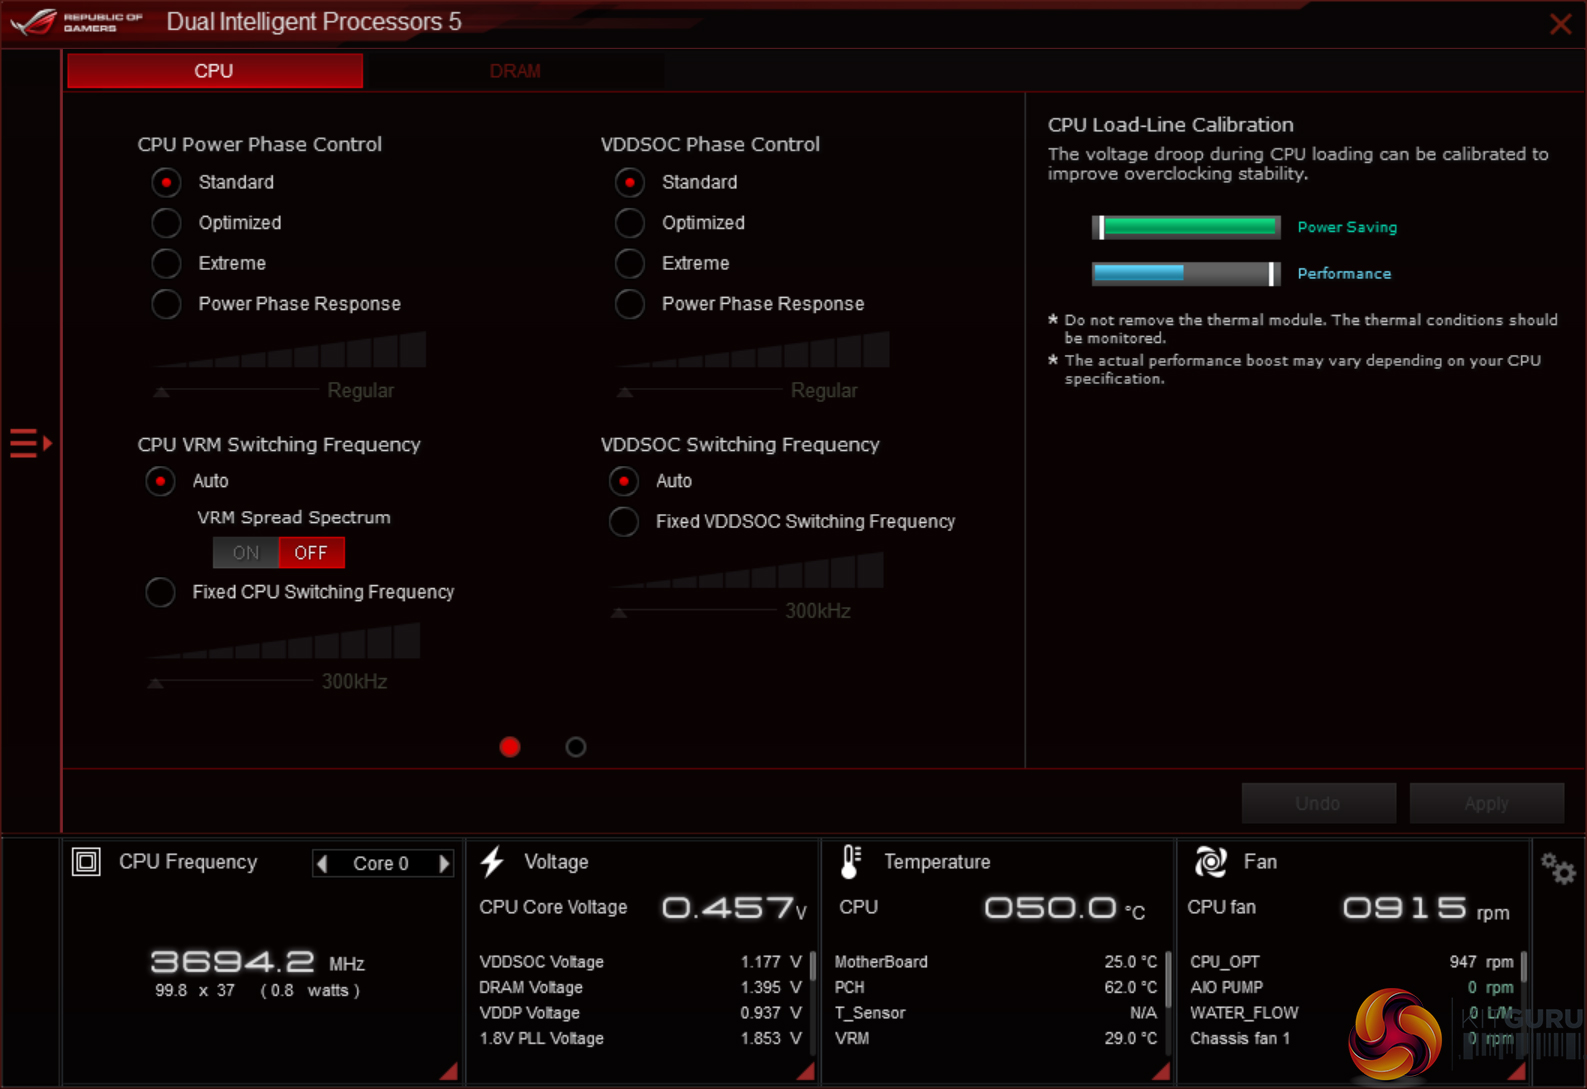Select Power Phase Response for VDDSOC
The height and width of the screenshot is (1089, 1587).
click(629, 303)
